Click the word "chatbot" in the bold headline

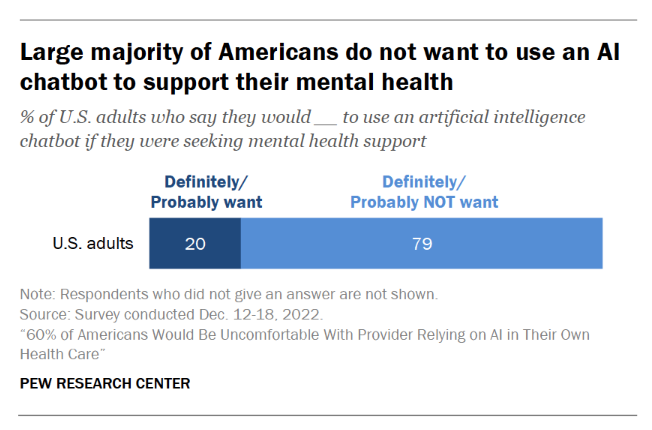pyautogui.click(x=61, y=78)
